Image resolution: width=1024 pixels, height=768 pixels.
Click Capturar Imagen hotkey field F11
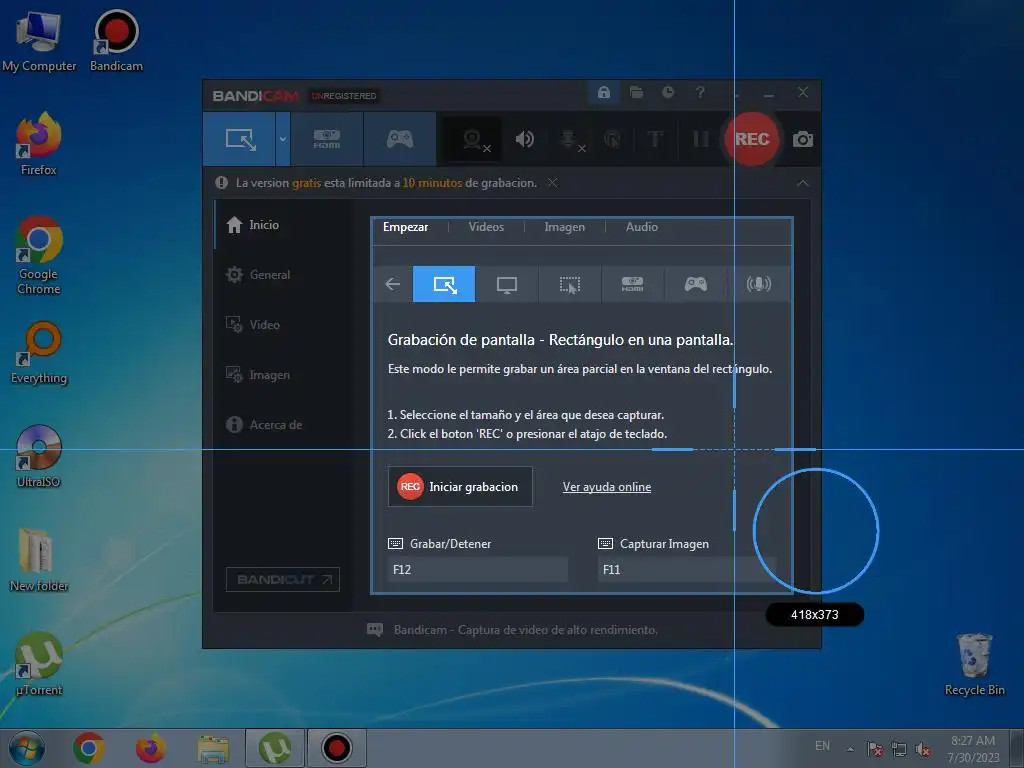(x=687, y=569)
